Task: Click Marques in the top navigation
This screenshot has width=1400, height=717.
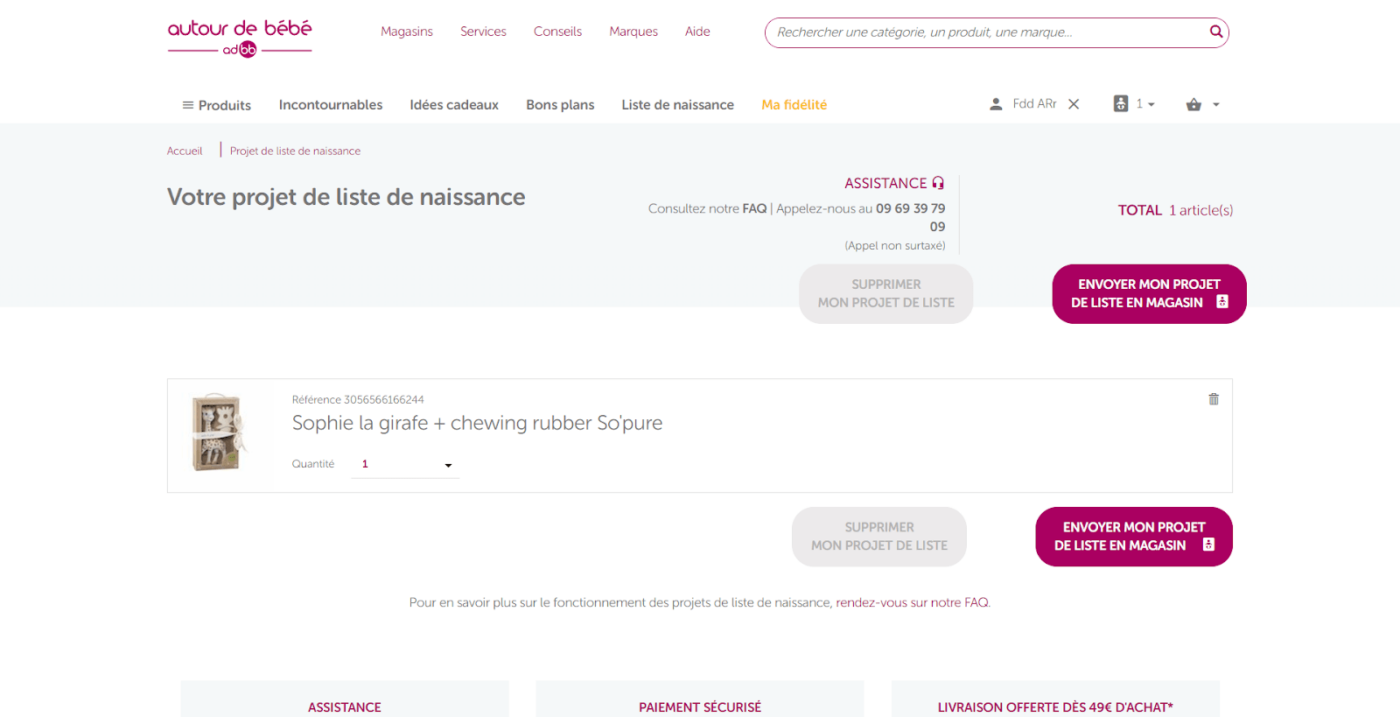Action: (633, 32)
